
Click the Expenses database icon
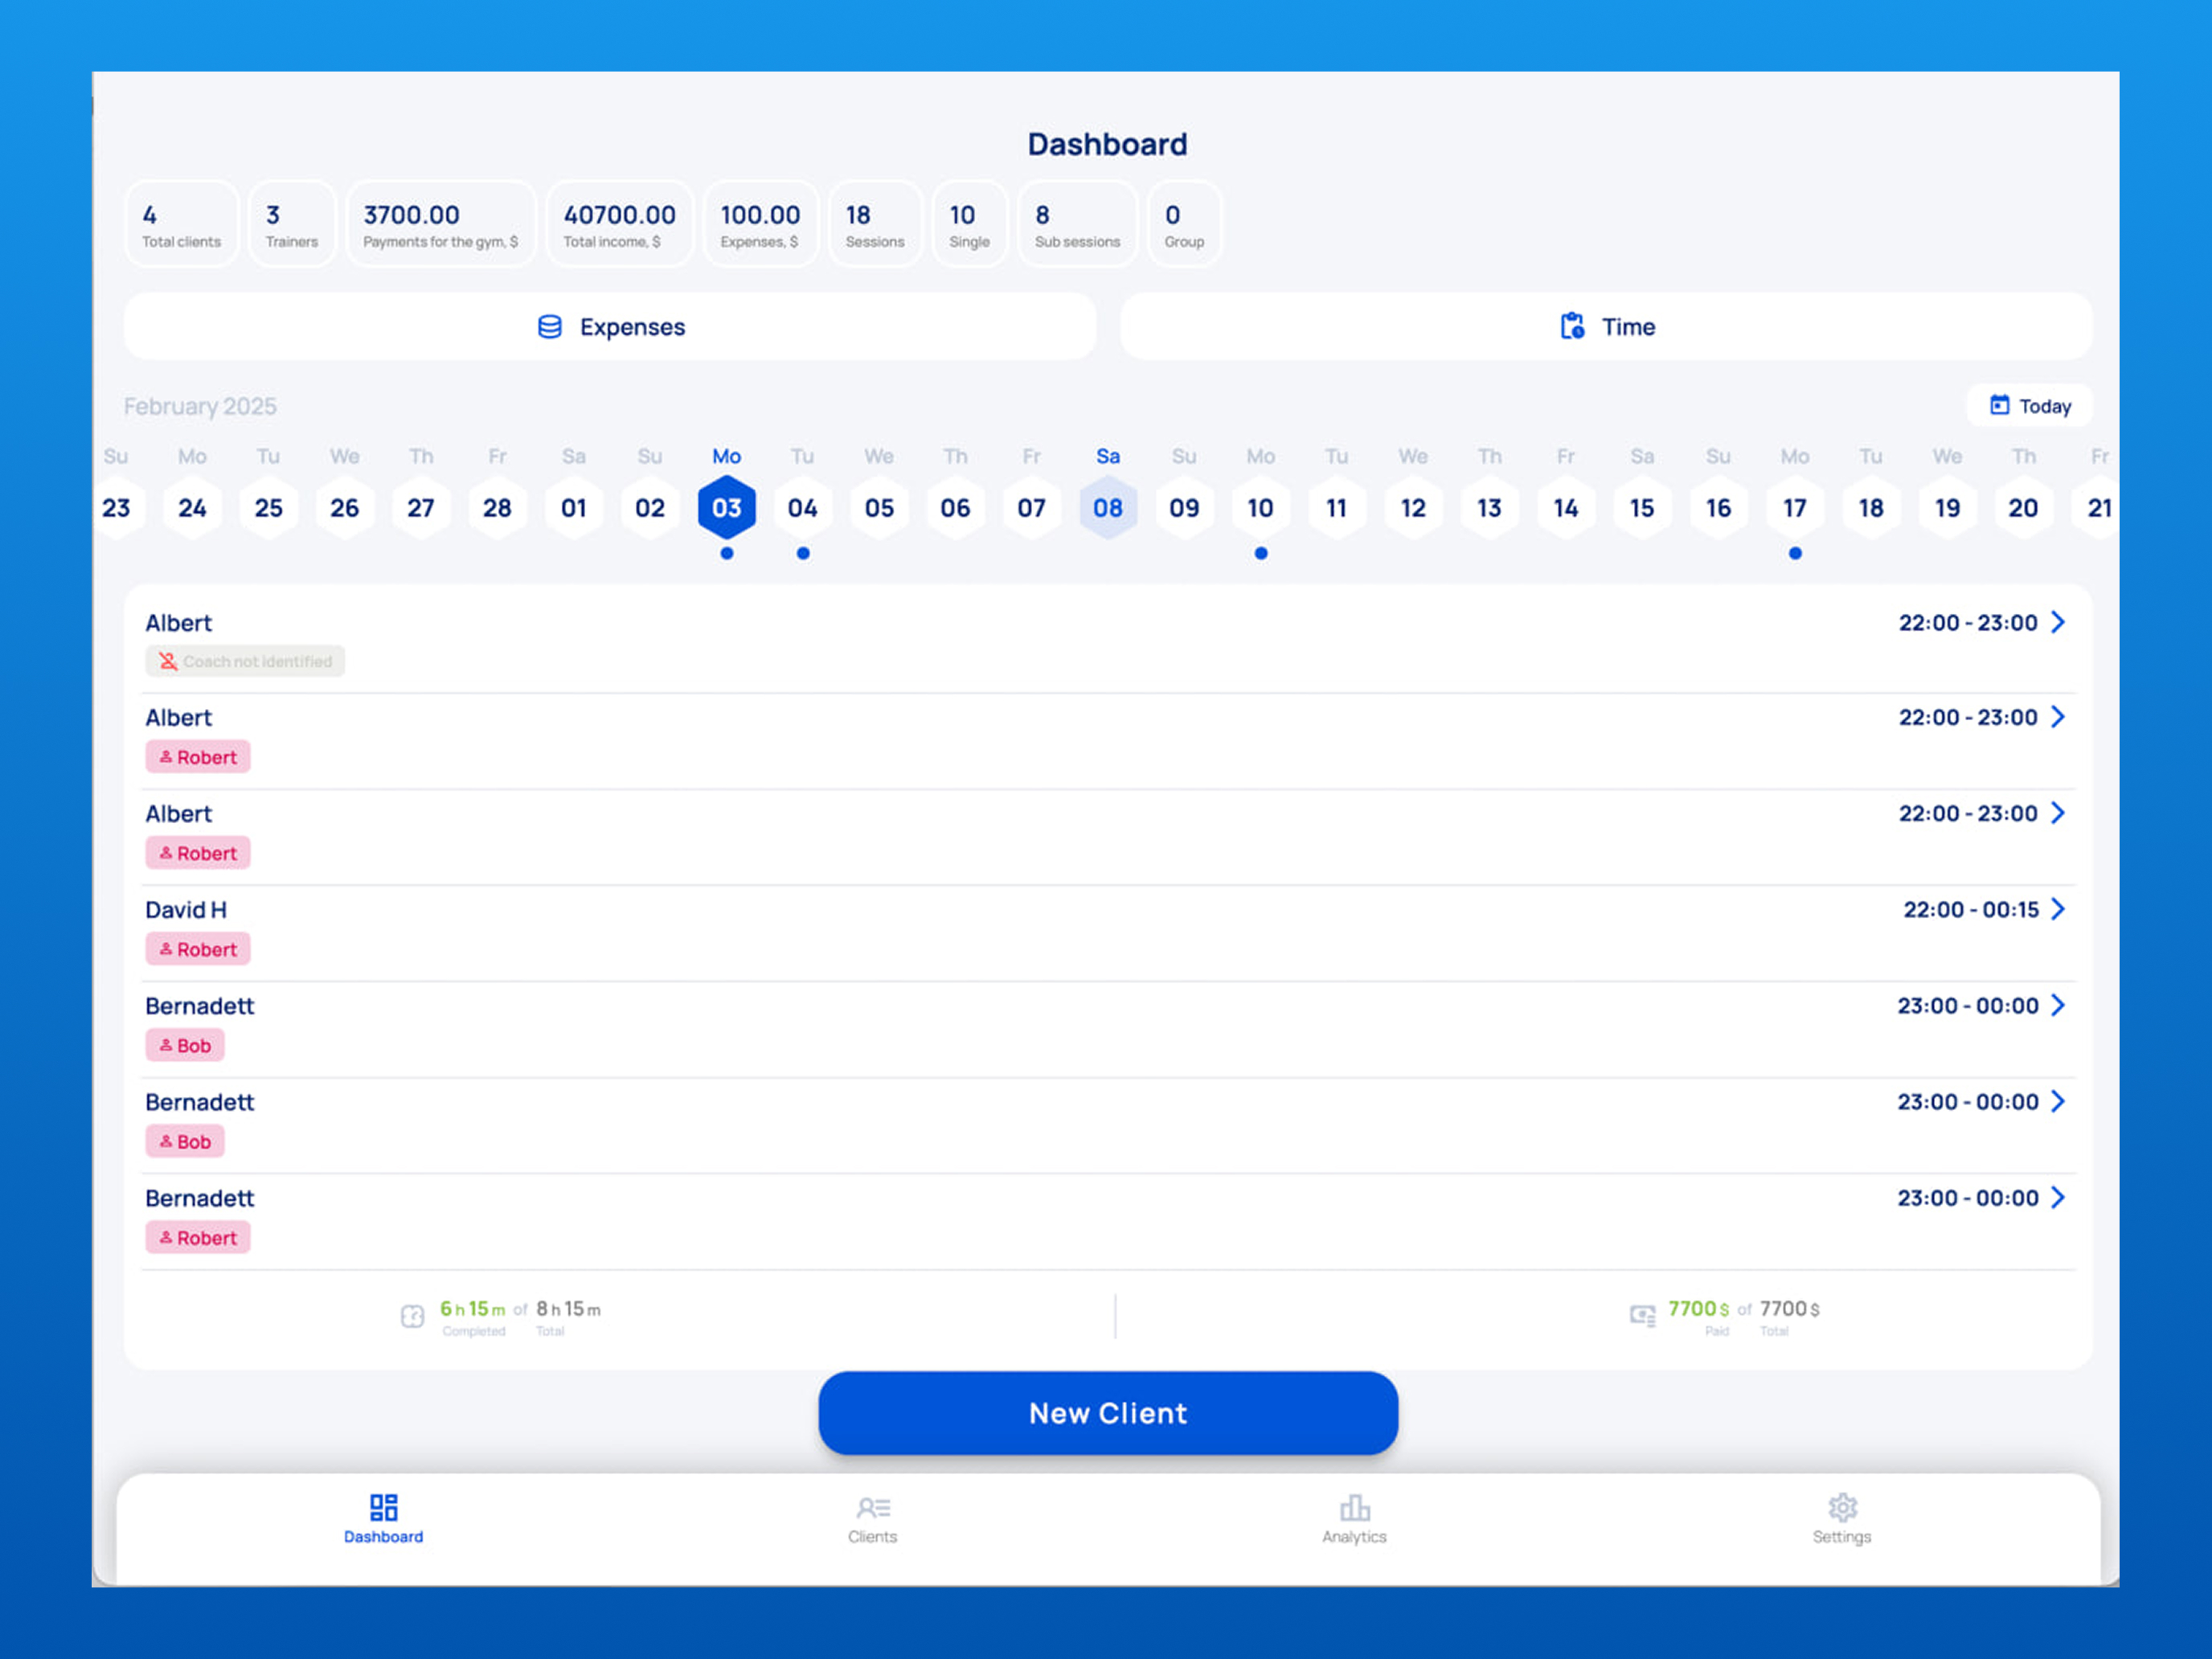tap(549, 327)
